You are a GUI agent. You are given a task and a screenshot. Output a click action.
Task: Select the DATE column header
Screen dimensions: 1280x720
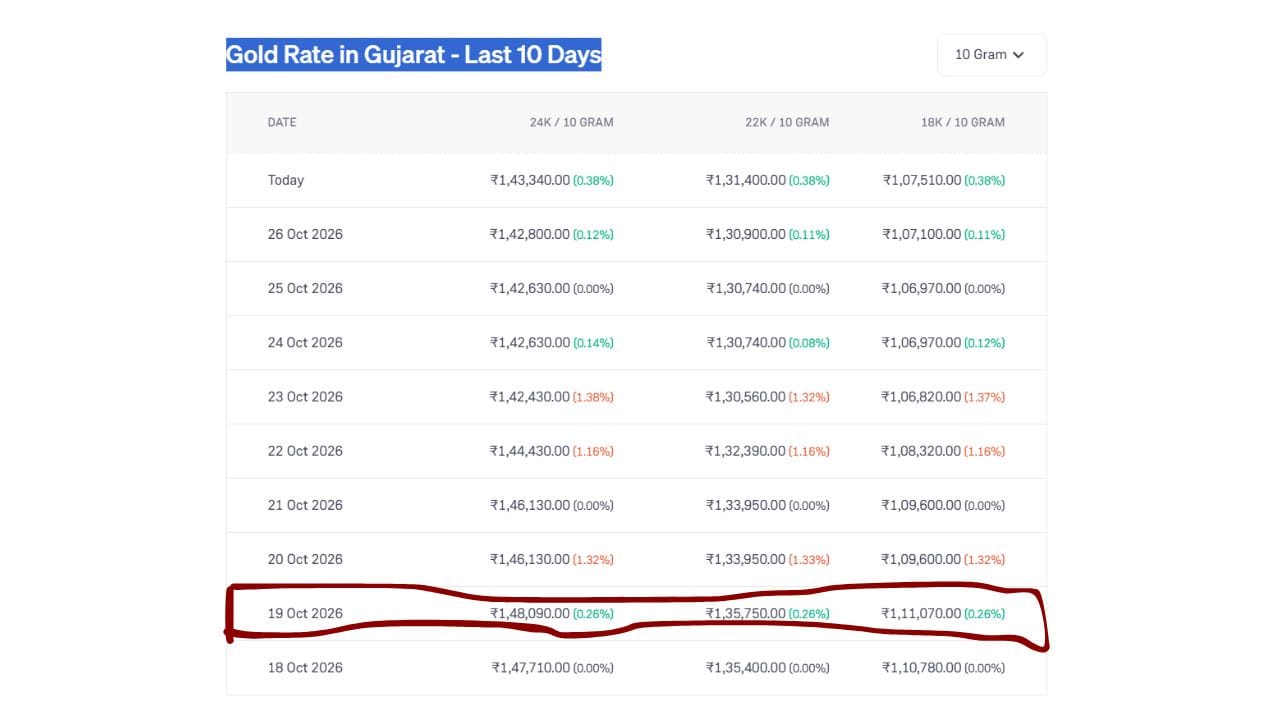282,122
